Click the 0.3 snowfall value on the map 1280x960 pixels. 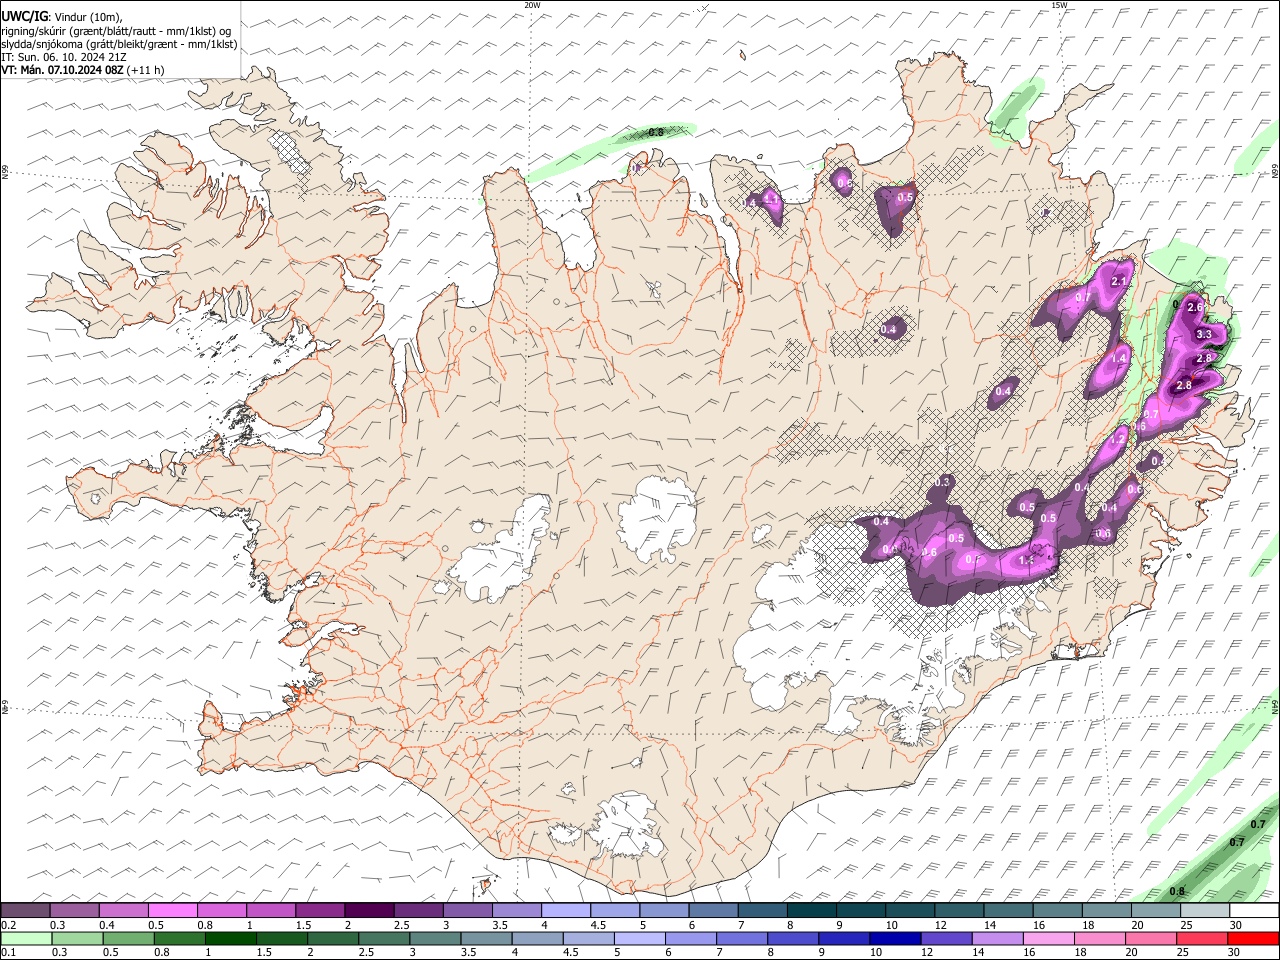click(x=941, y=482)
